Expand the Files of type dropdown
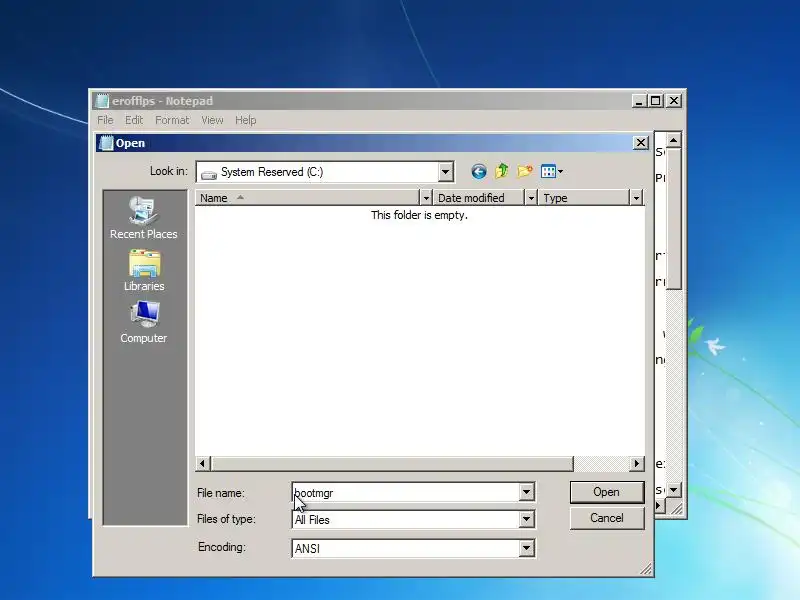The width and height of the screenshot is (800, 600). (x=526, y=519)
